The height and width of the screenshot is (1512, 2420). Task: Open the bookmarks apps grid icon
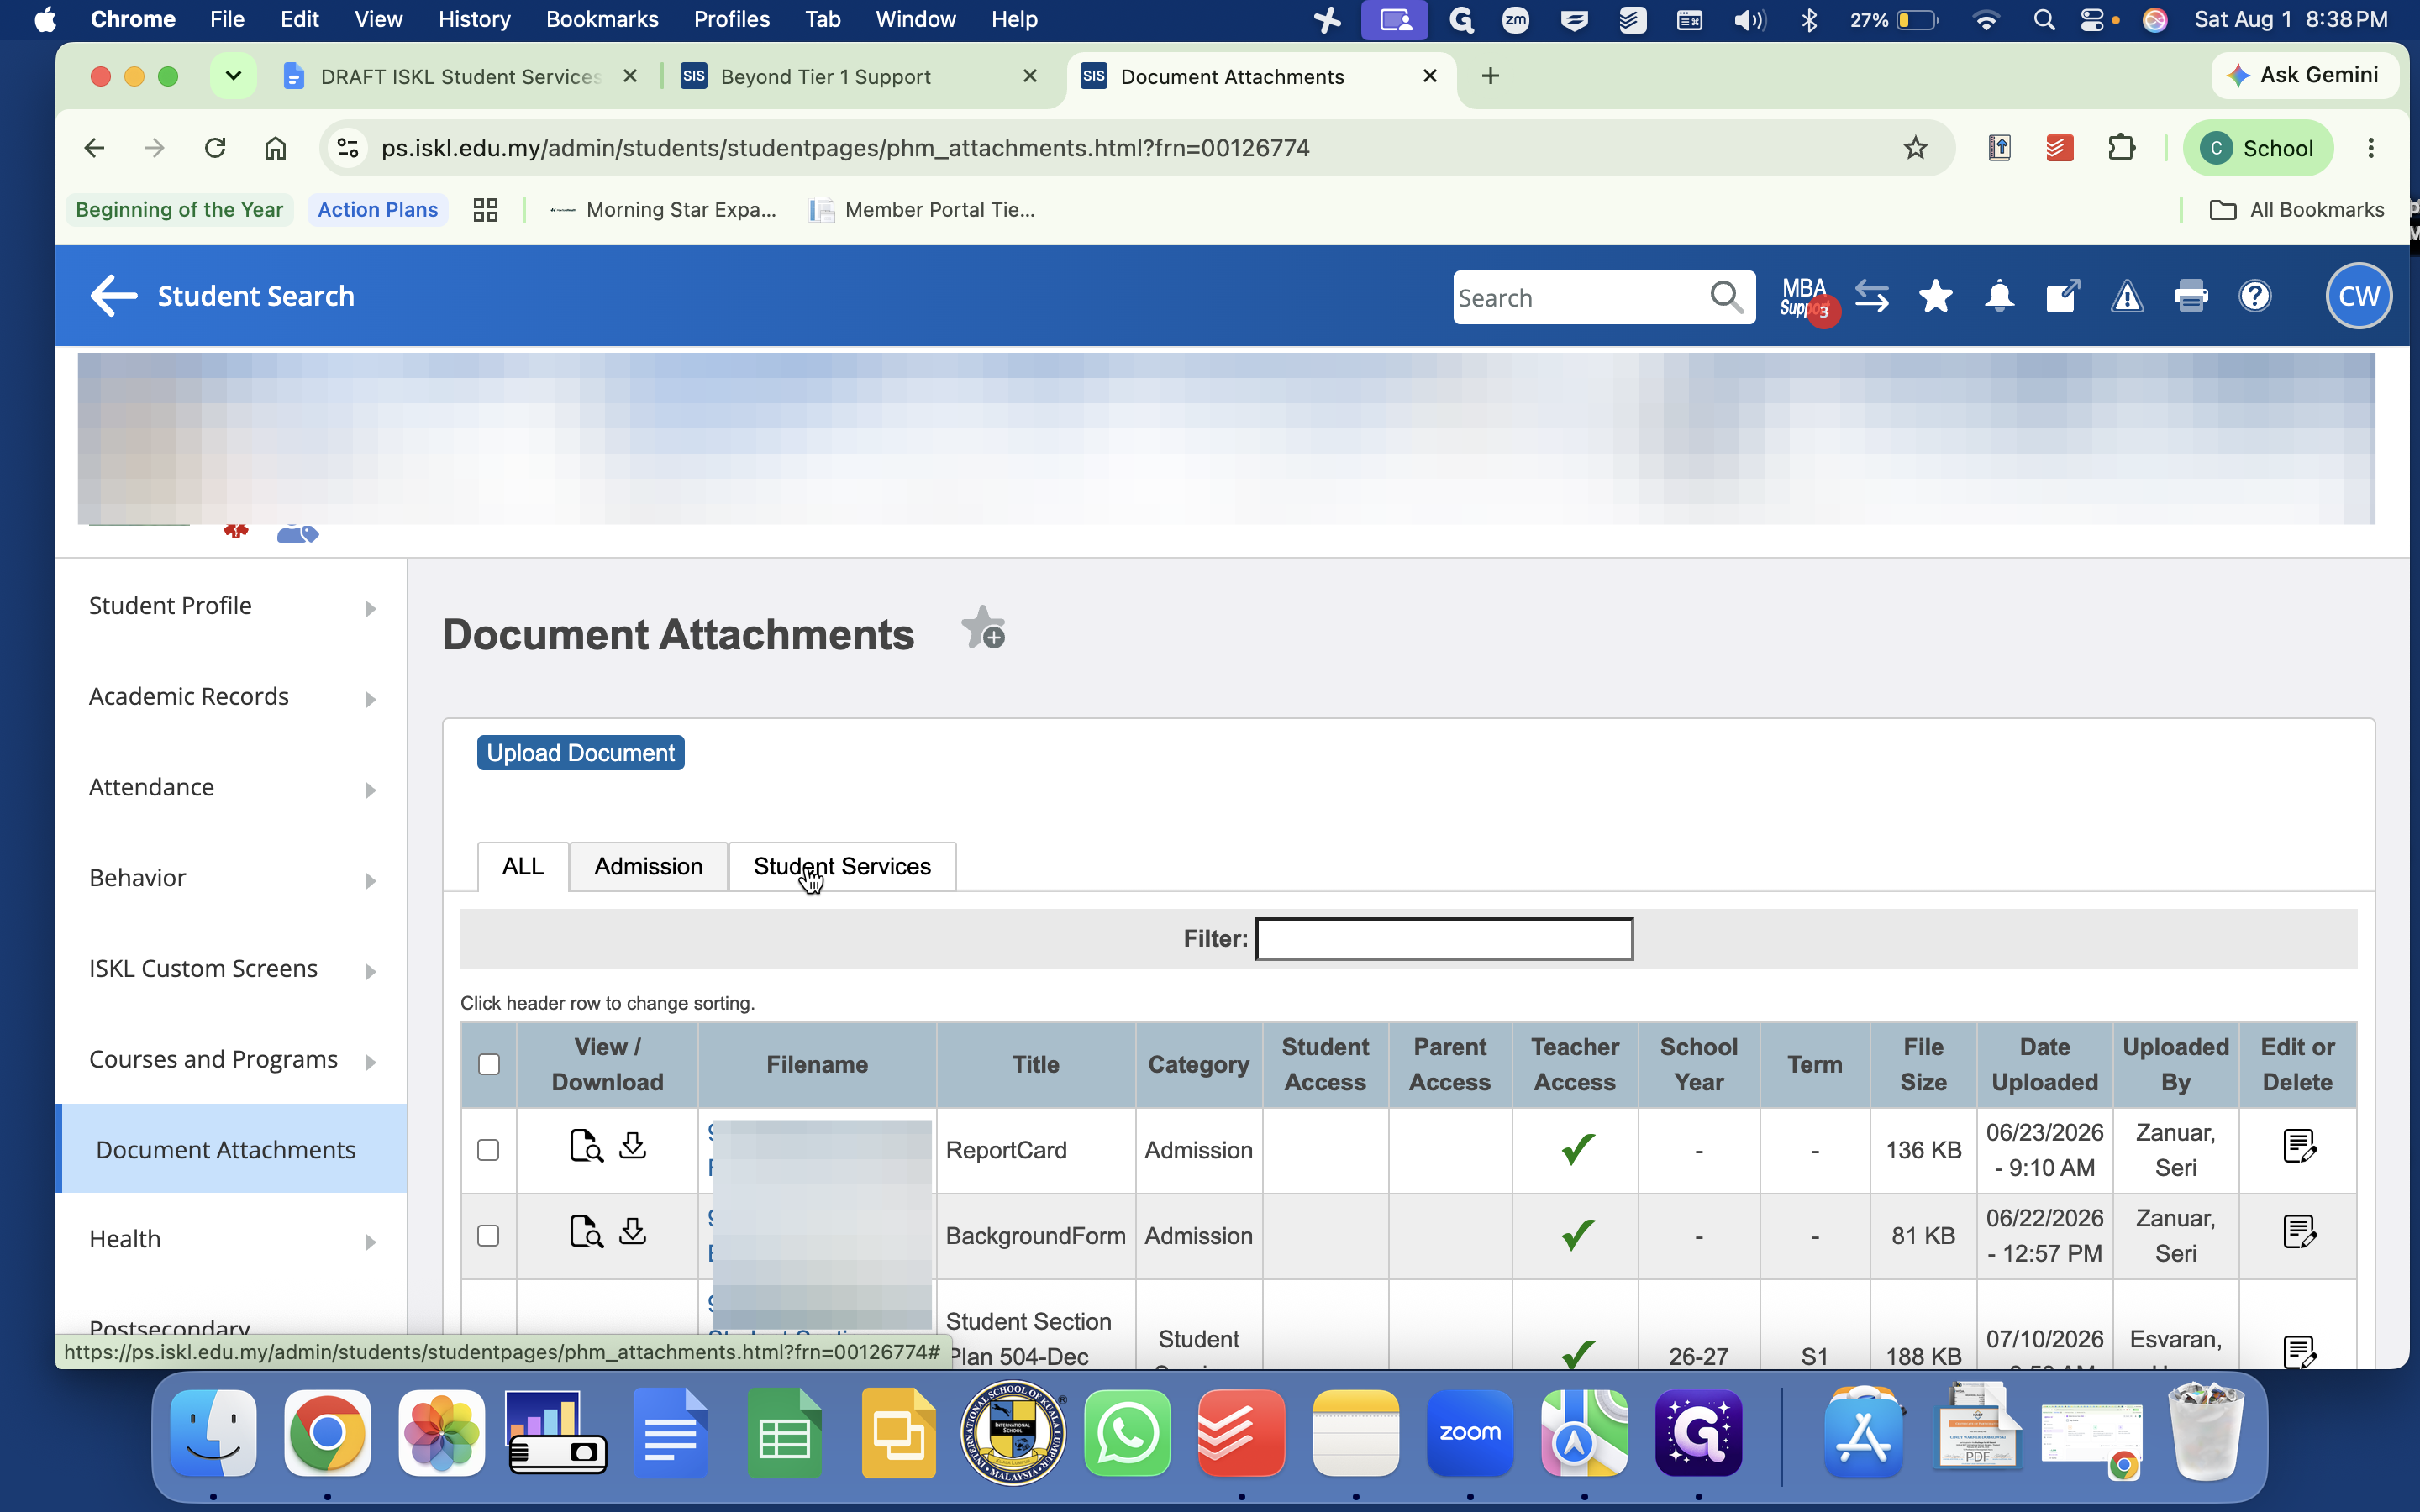tap(485, 210)
